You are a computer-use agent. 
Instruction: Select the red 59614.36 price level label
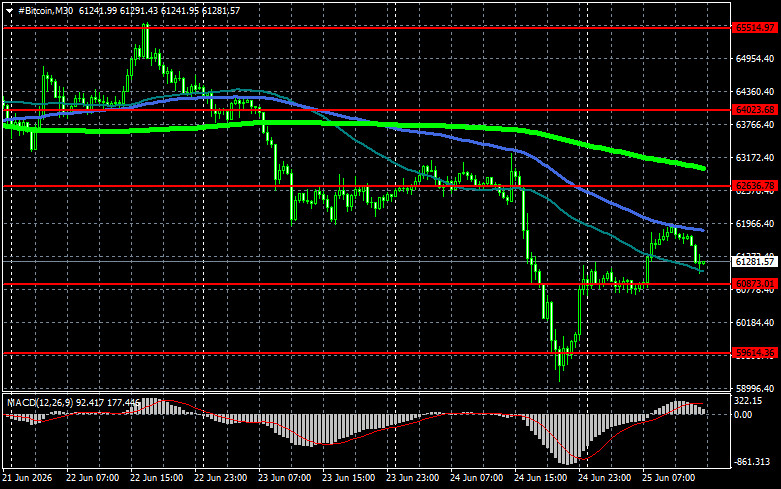[x=755, y=353]
